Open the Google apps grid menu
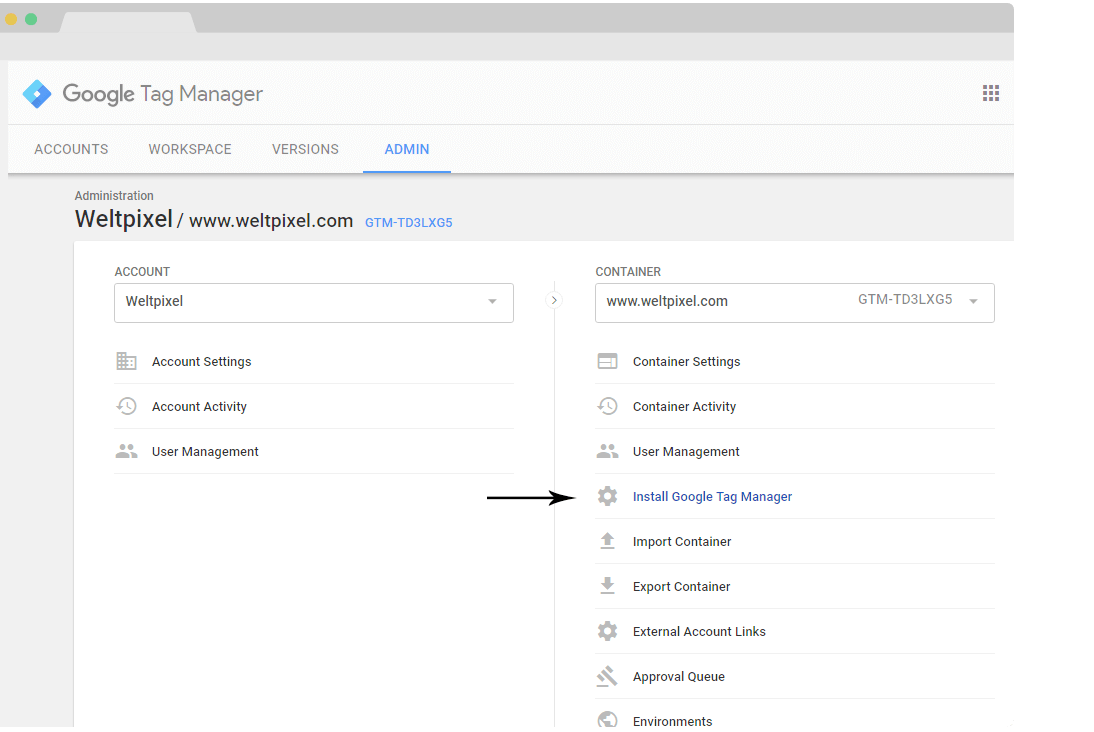This screenshot has width=1094, height=732. [991, 92]
